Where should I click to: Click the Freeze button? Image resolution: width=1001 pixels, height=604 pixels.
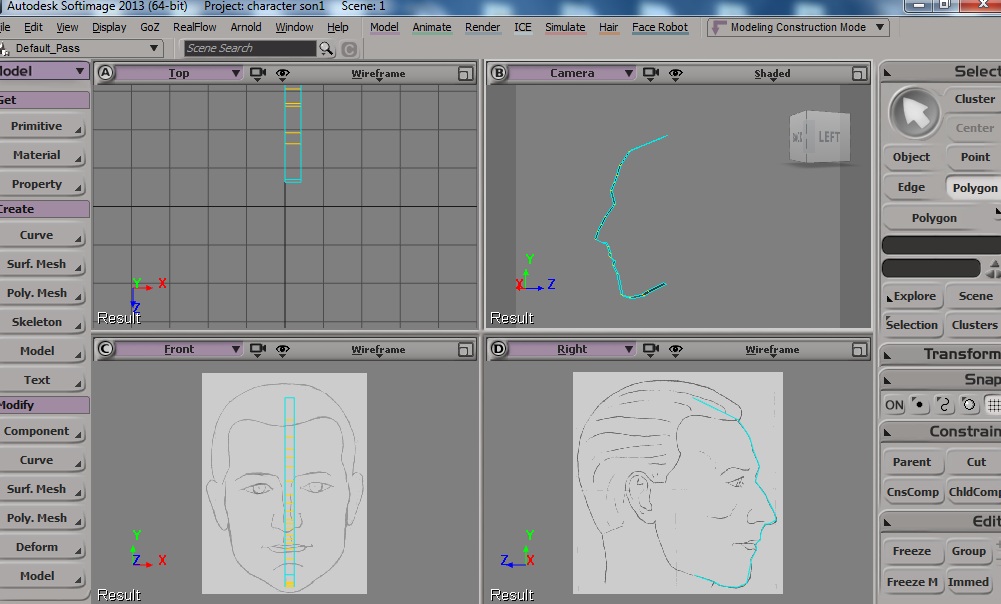coord(912,551)
